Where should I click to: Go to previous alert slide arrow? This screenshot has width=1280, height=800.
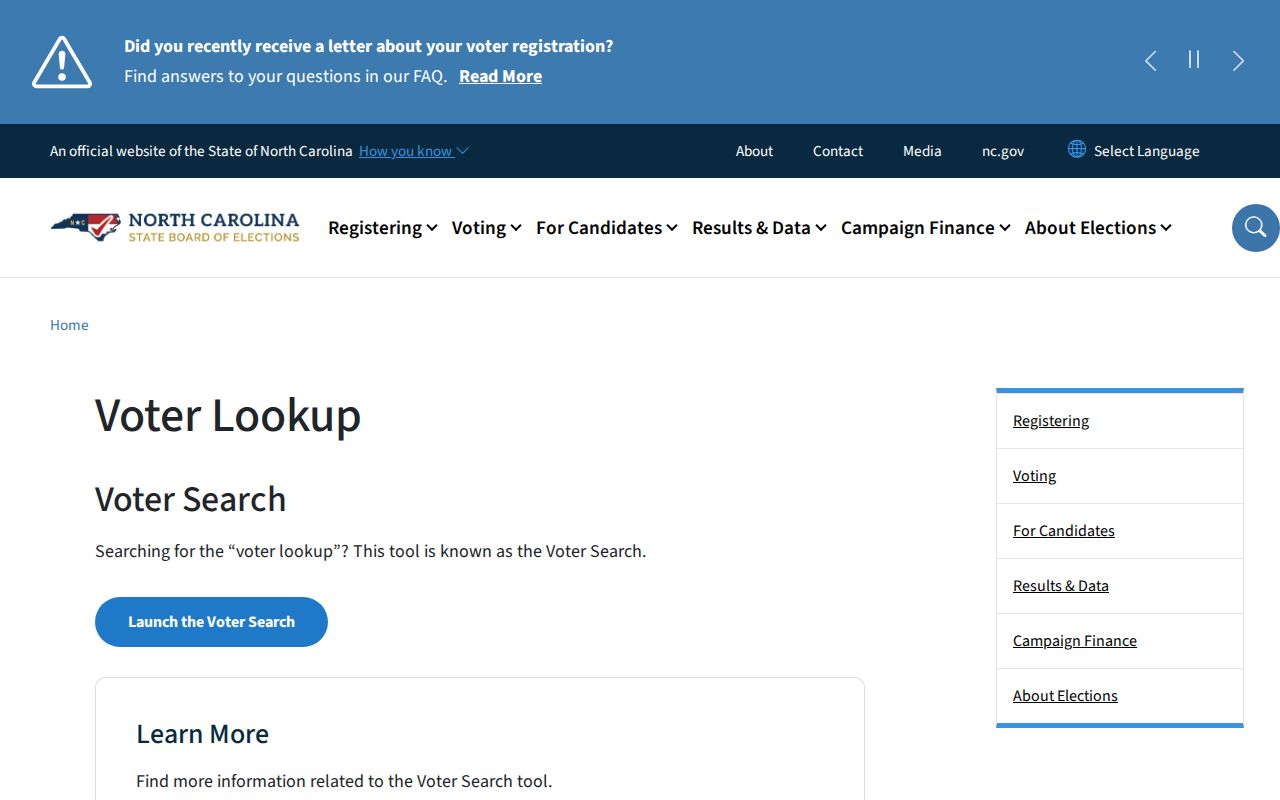1151,61
